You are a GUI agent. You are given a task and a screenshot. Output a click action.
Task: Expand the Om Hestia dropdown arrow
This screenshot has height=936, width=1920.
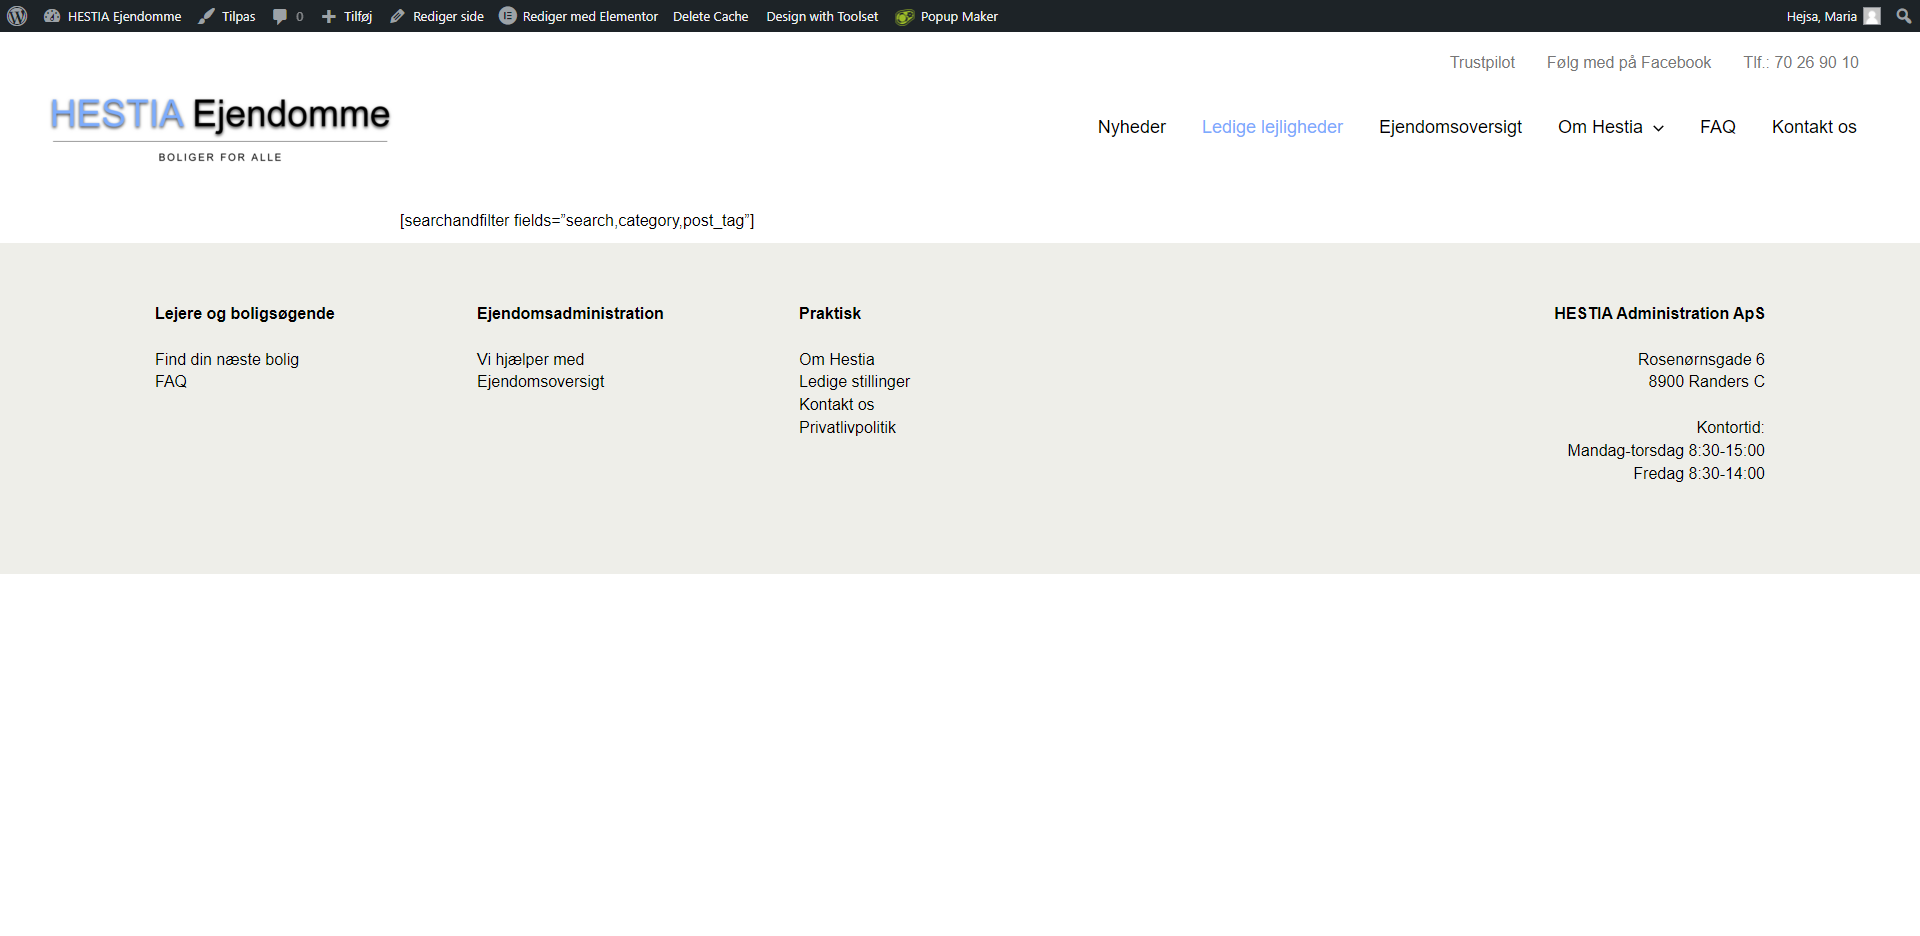pyautogui.click(x=1659, y=128)
